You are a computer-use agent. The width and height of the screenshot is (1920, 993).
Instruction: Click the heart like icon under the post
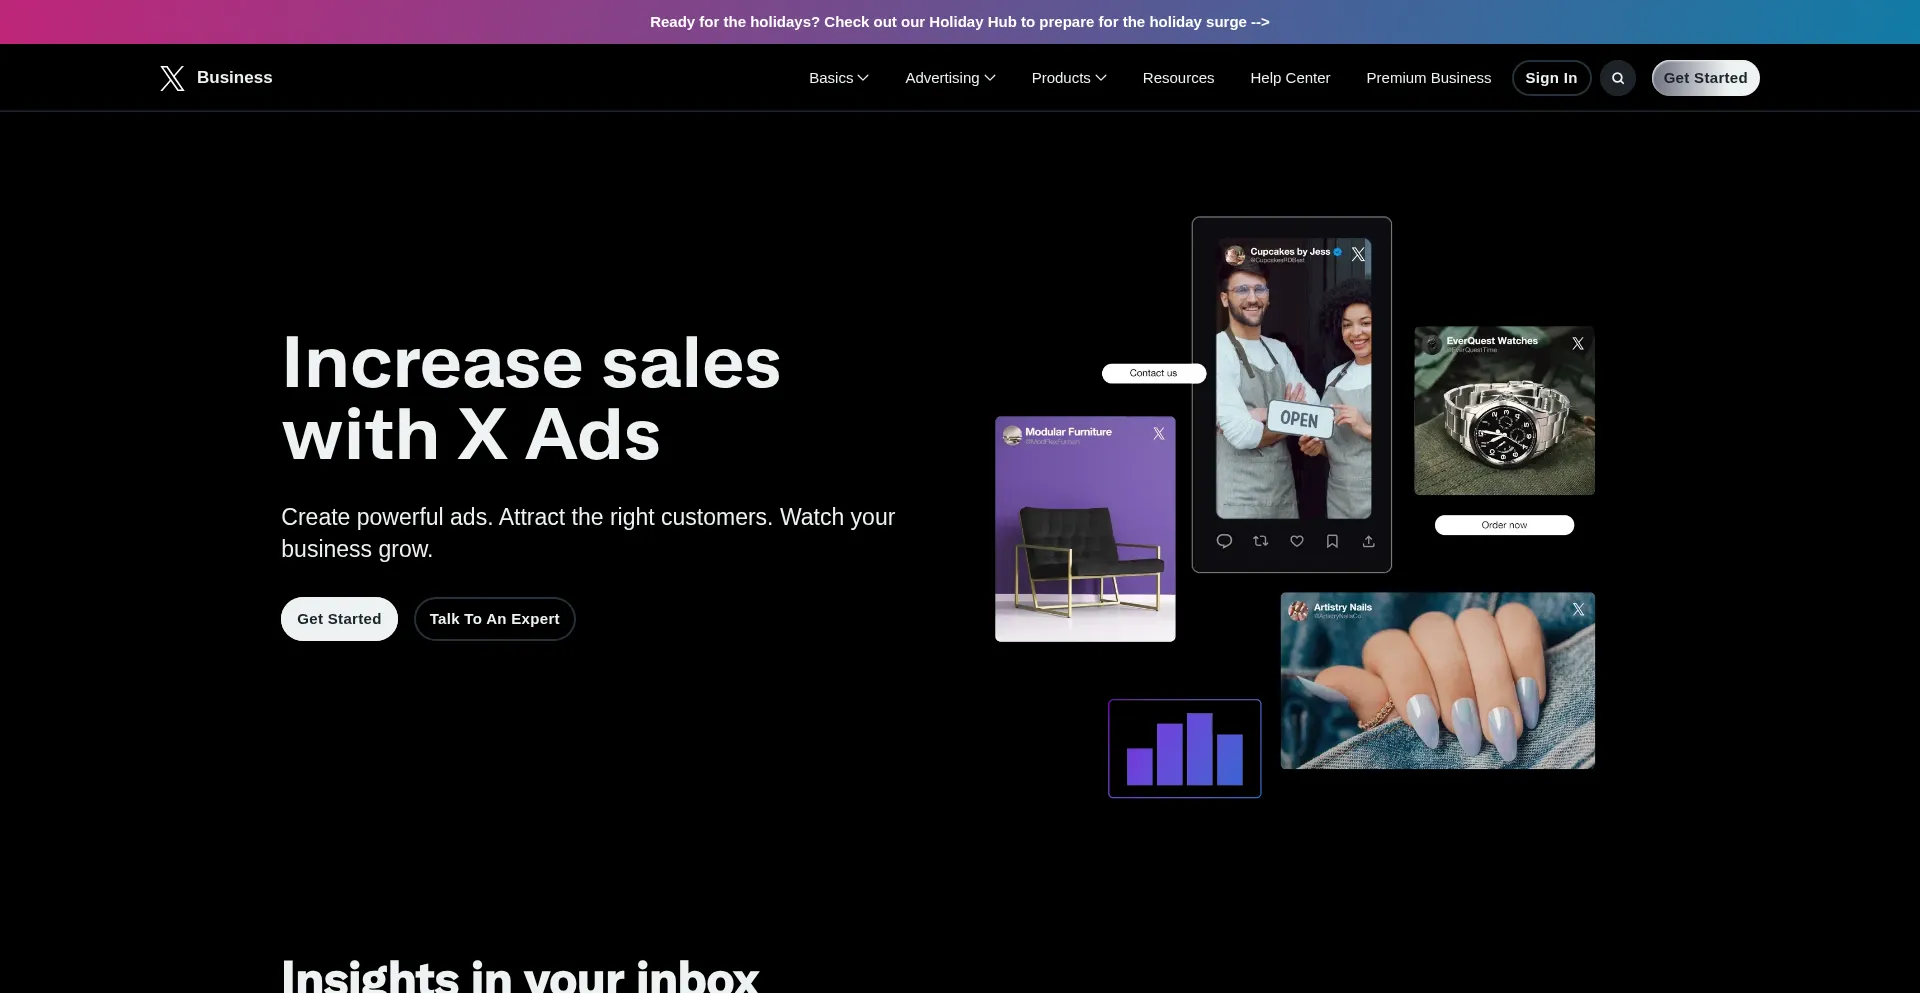1296,541
